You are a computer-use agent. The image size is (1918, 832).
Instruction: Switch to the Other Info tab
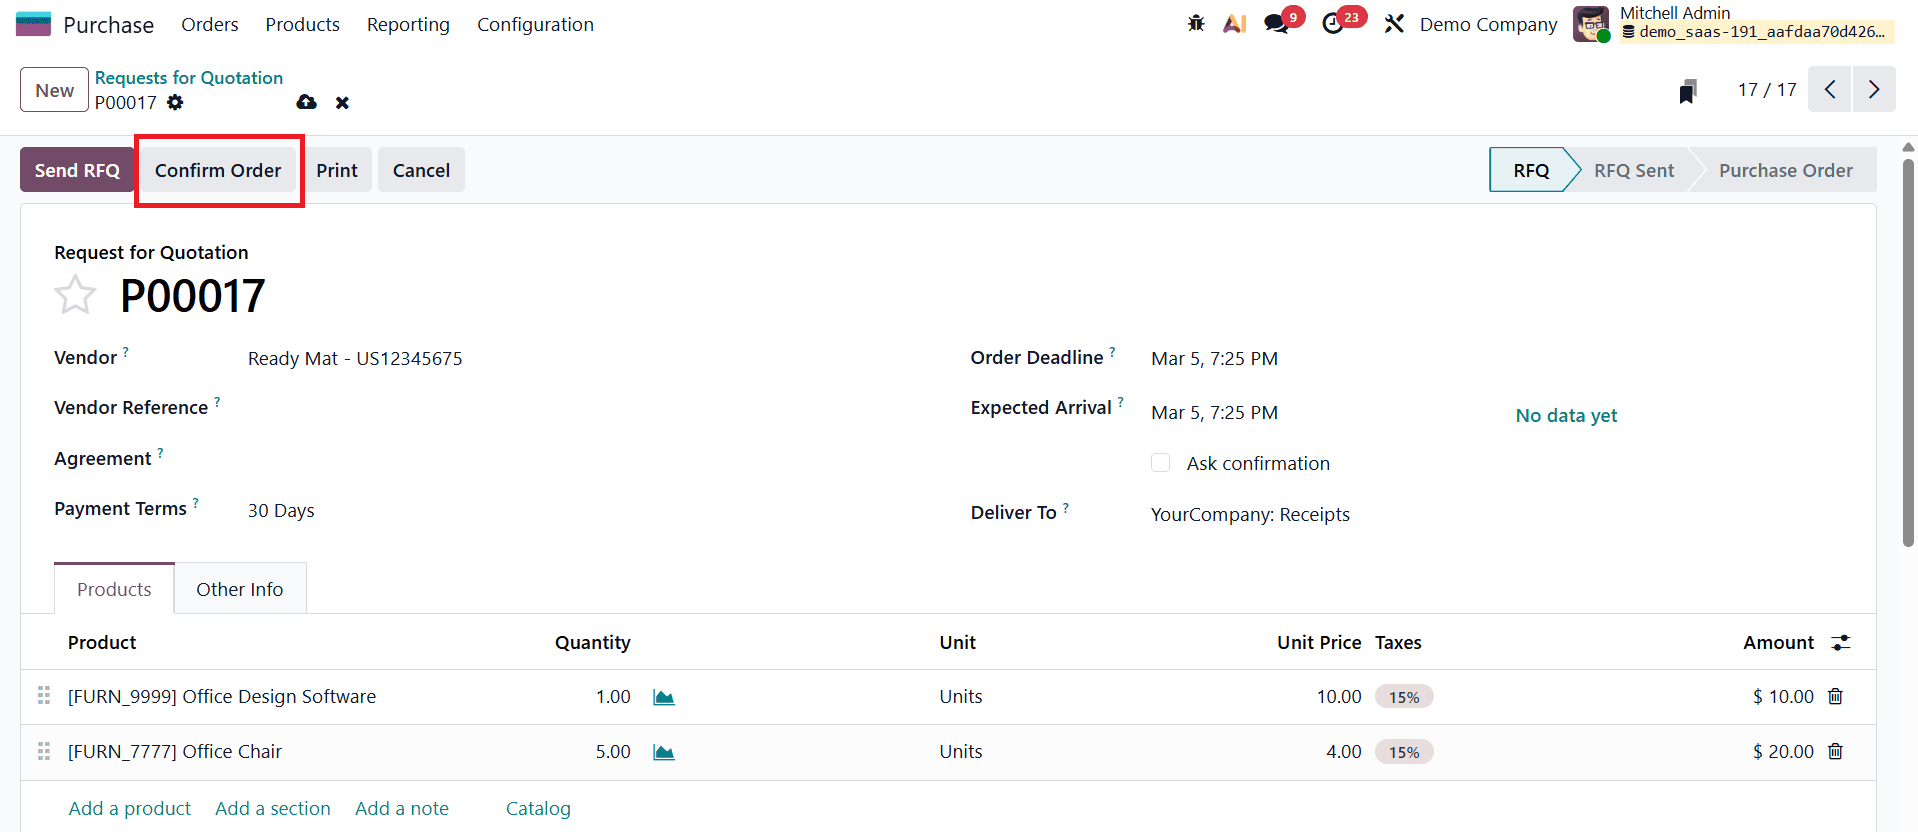[x=240, y=589]
